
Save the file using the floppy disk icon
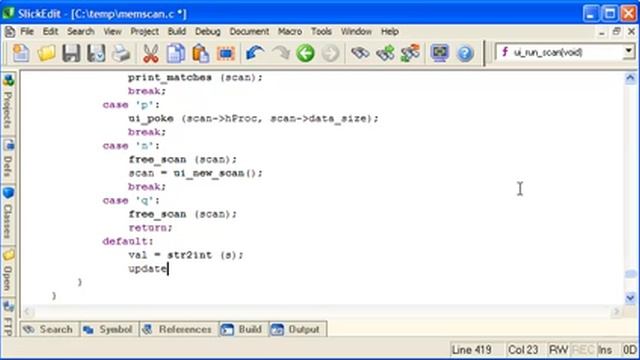(x=71, y=53)
